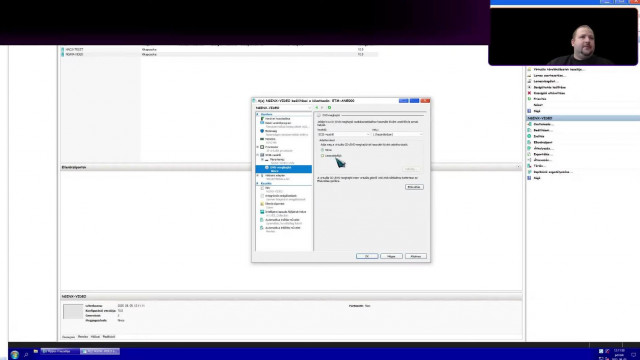The width and height of the screenshot is (640, 360).
Task: Click the back navigation arrow in settings dialog
Action: tap(317, 108)
